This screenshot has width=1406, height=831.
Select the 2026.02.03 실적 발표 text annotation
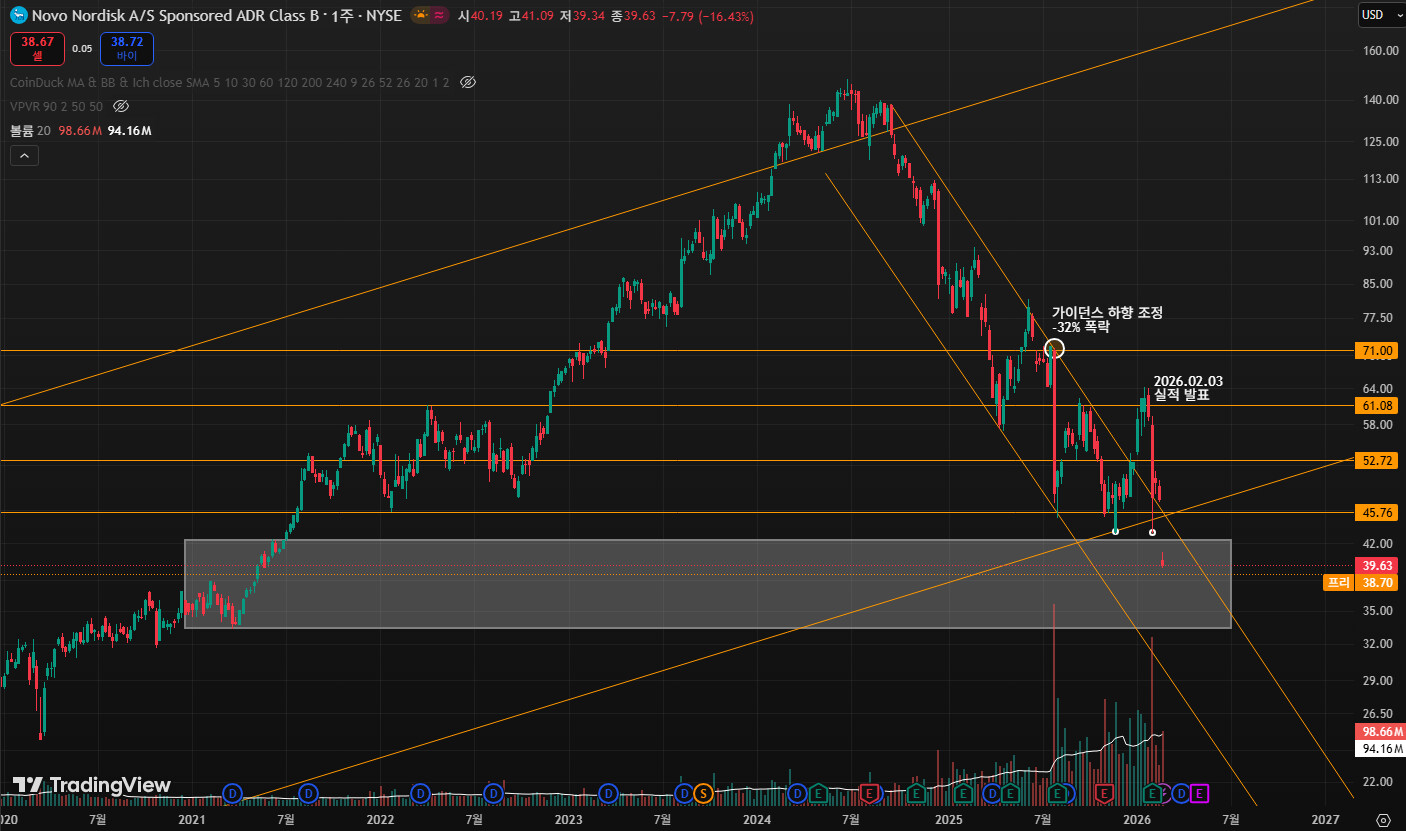1188,388
